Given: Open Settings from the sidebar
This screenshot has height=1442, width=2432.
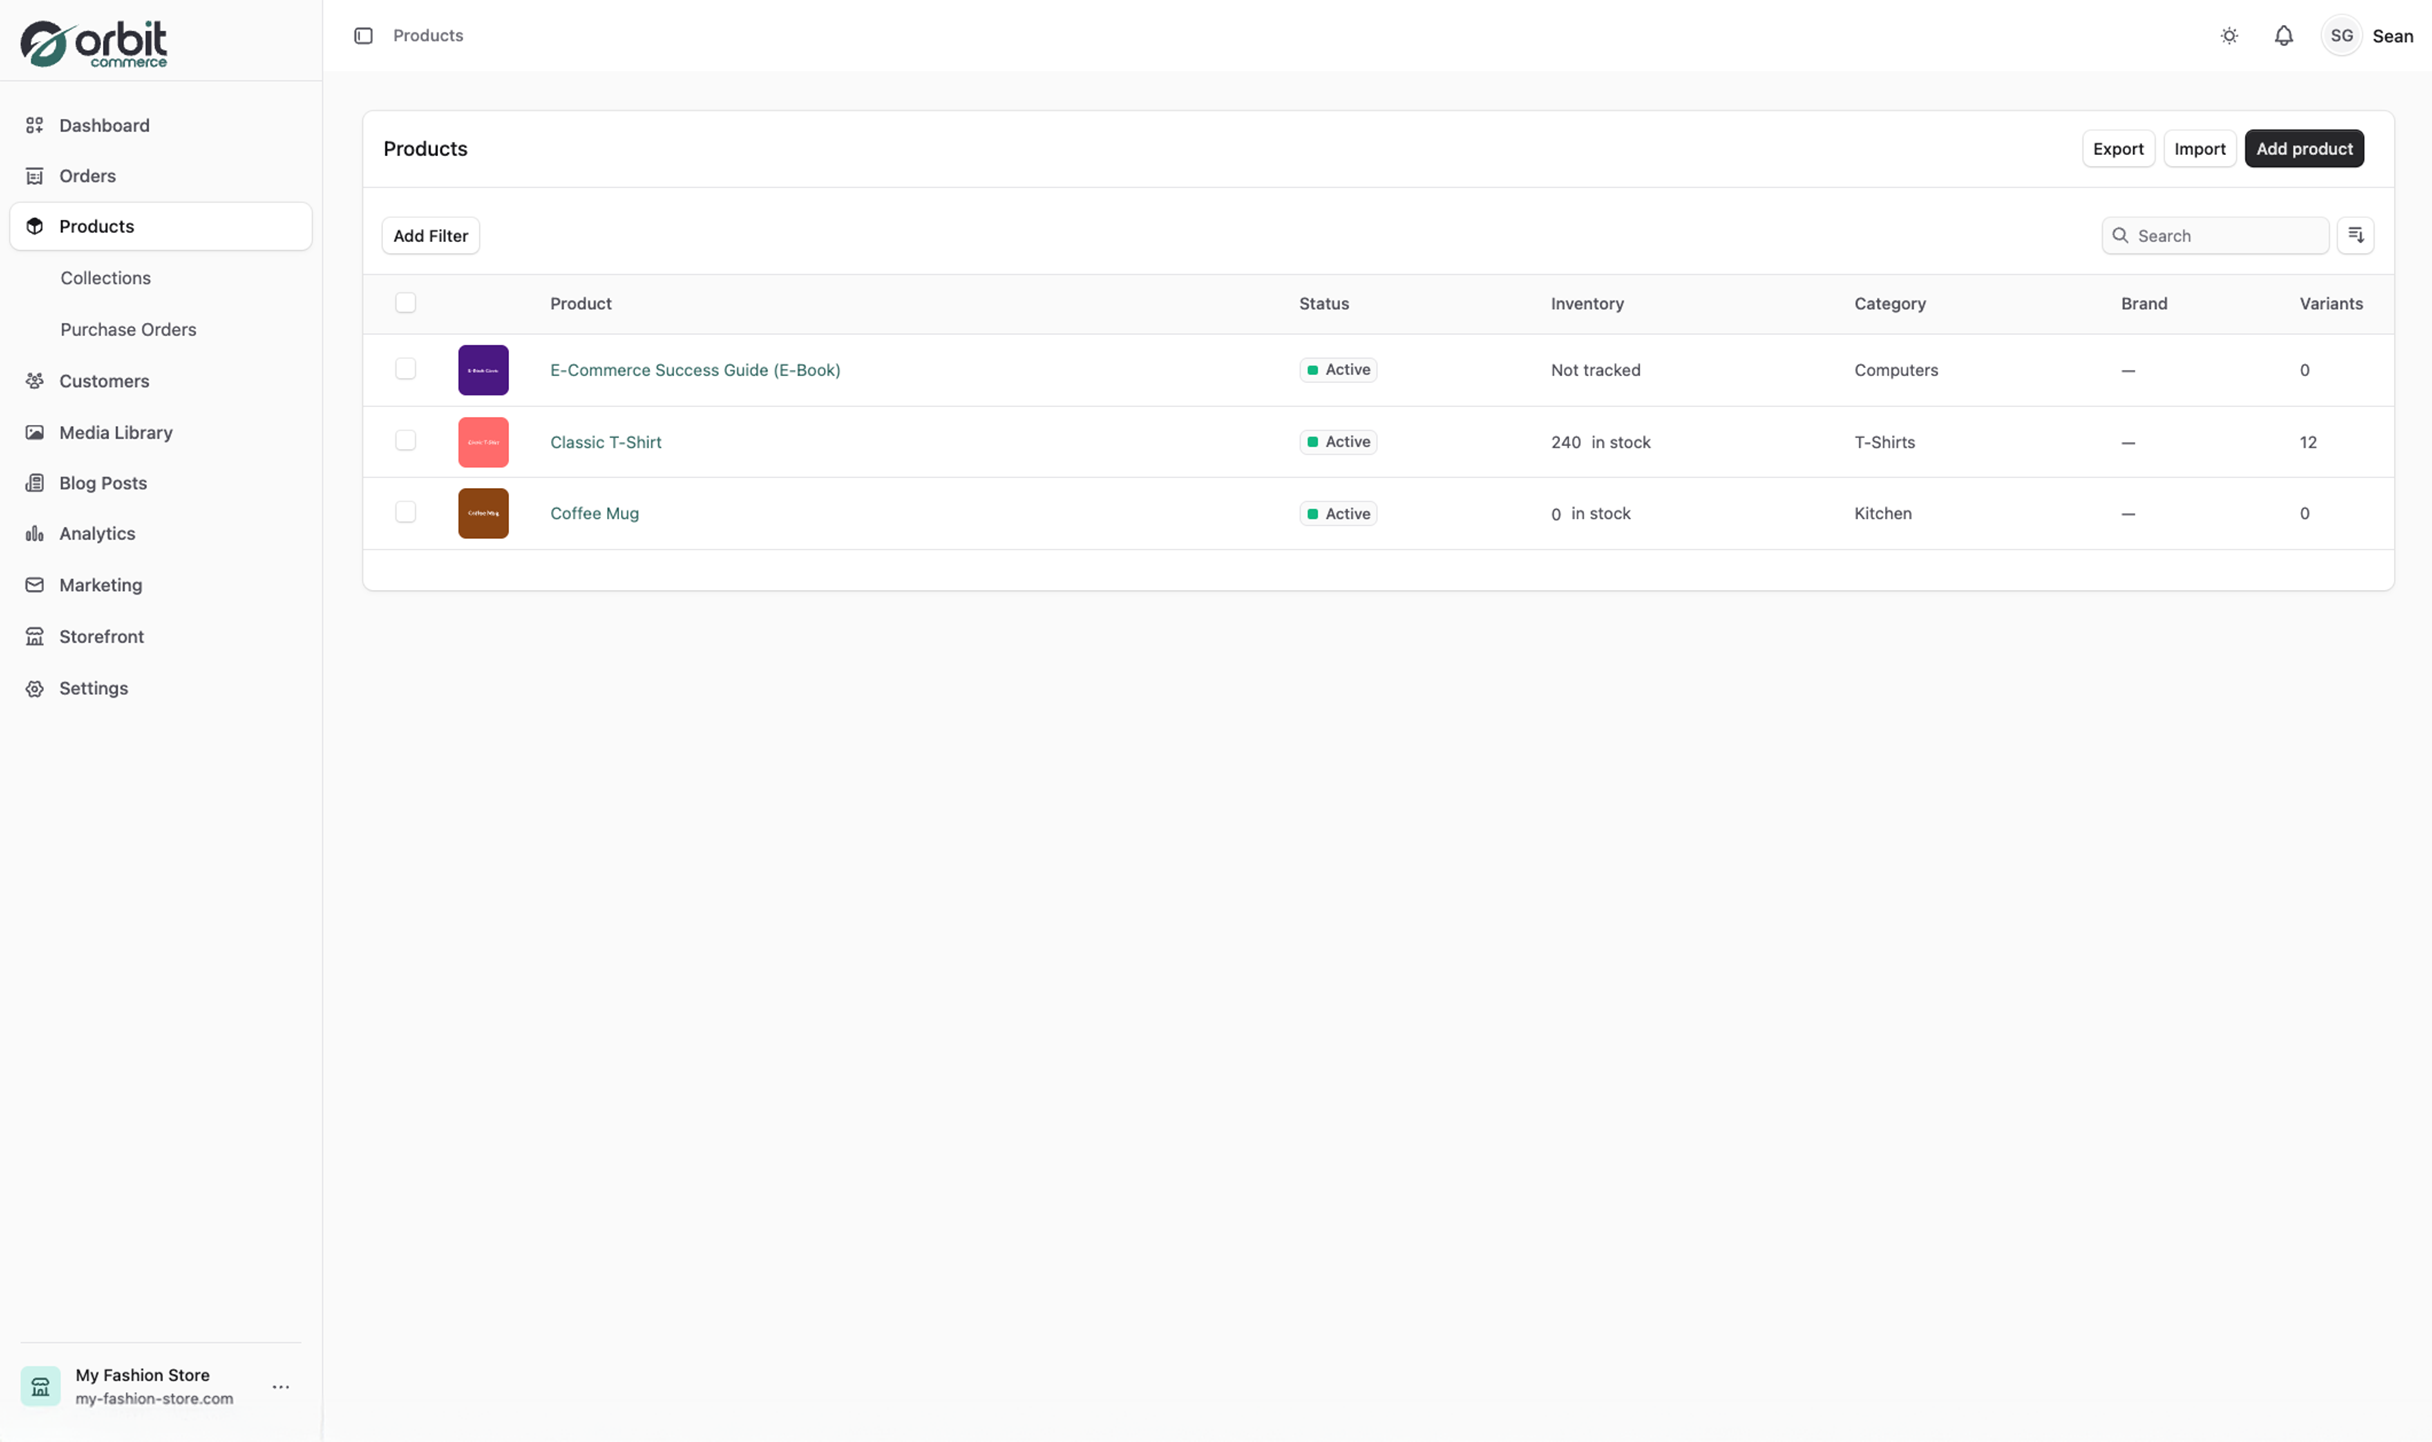Looking at the screenshot, I should point(93,688).
